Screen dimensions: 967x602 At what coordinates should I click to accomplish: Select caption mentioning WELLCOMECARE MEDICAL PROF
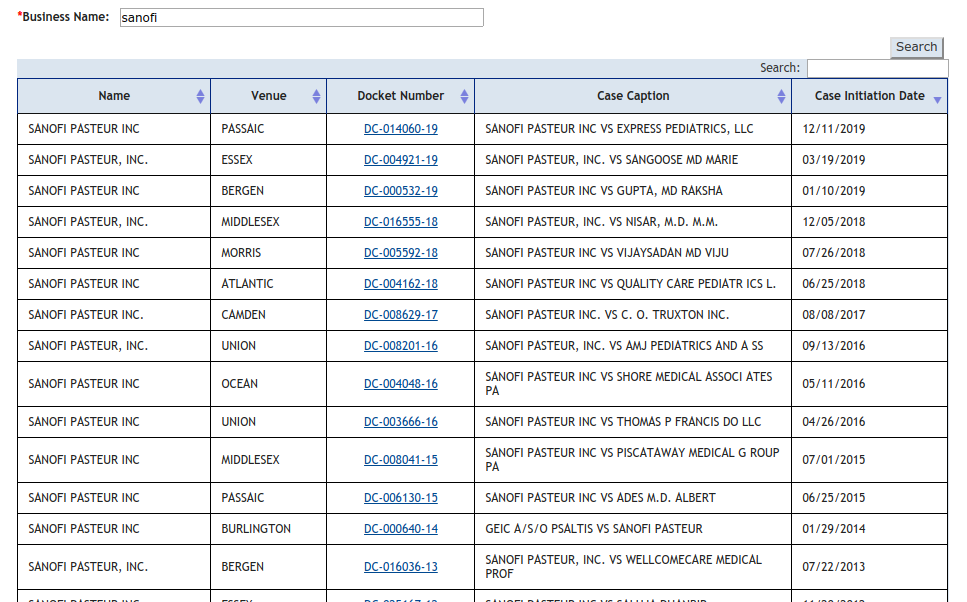point(623,567)
